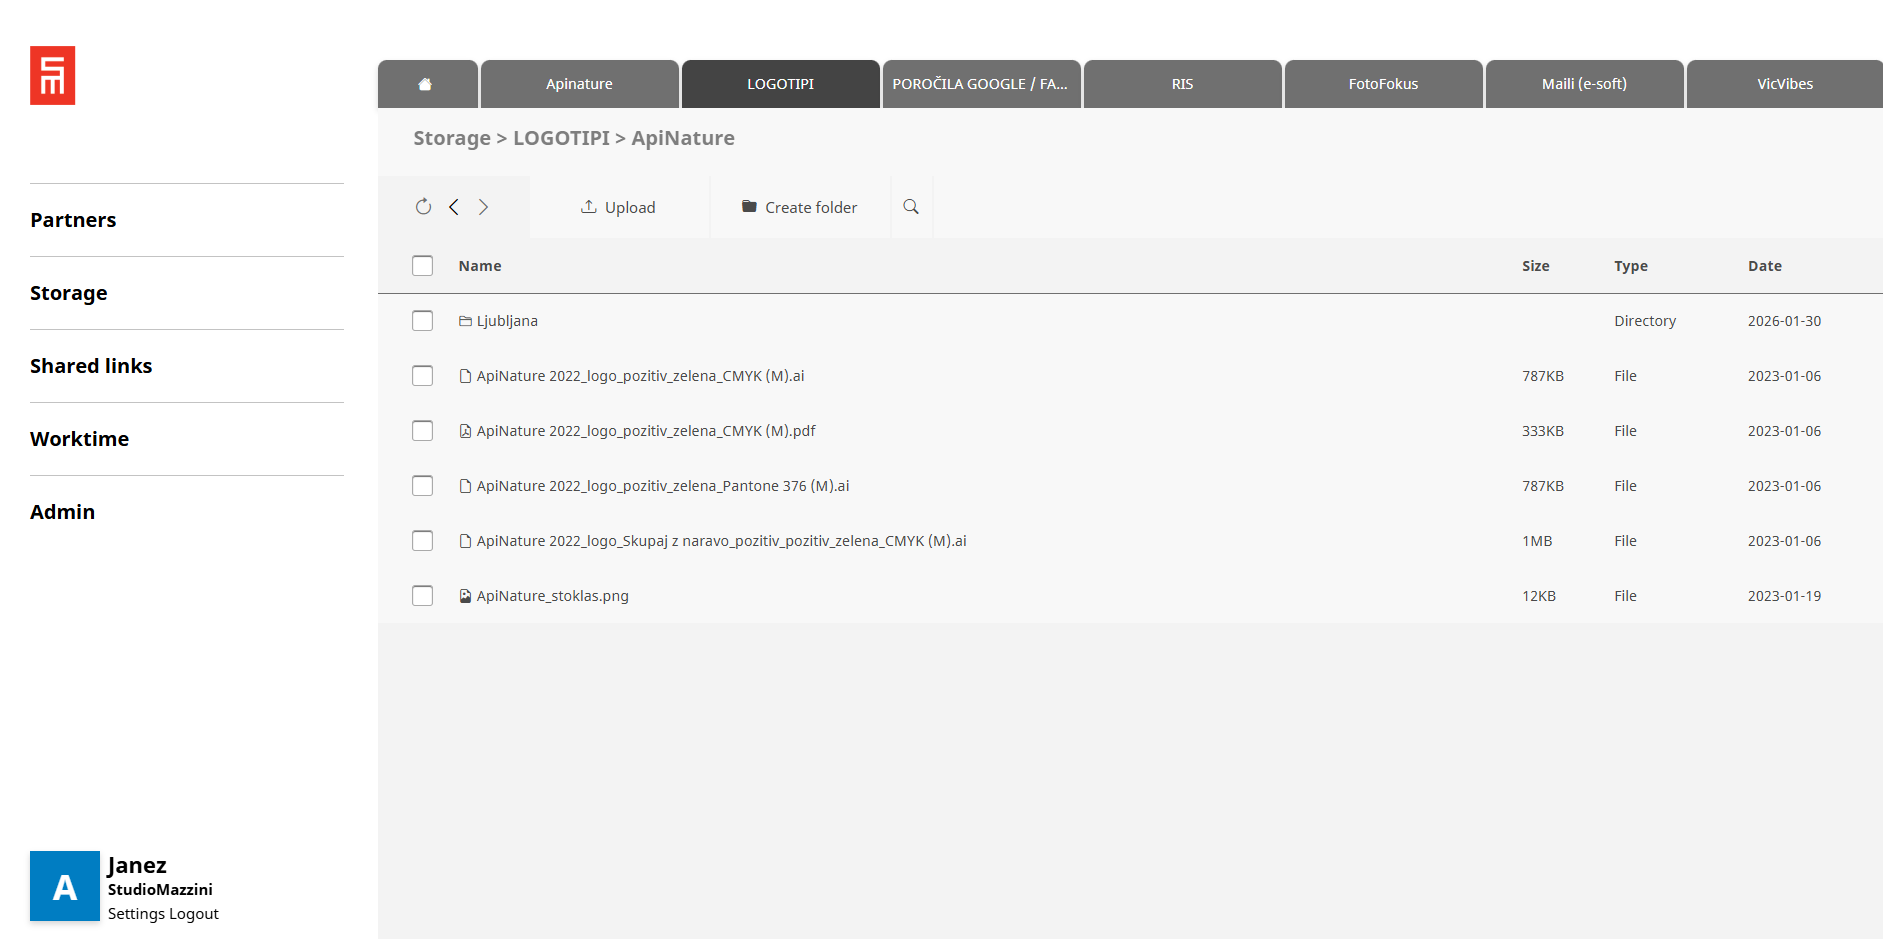Click file icon of zelena_CMYK (M).ai
This screenshot has height=939, width=1883.
465,376
